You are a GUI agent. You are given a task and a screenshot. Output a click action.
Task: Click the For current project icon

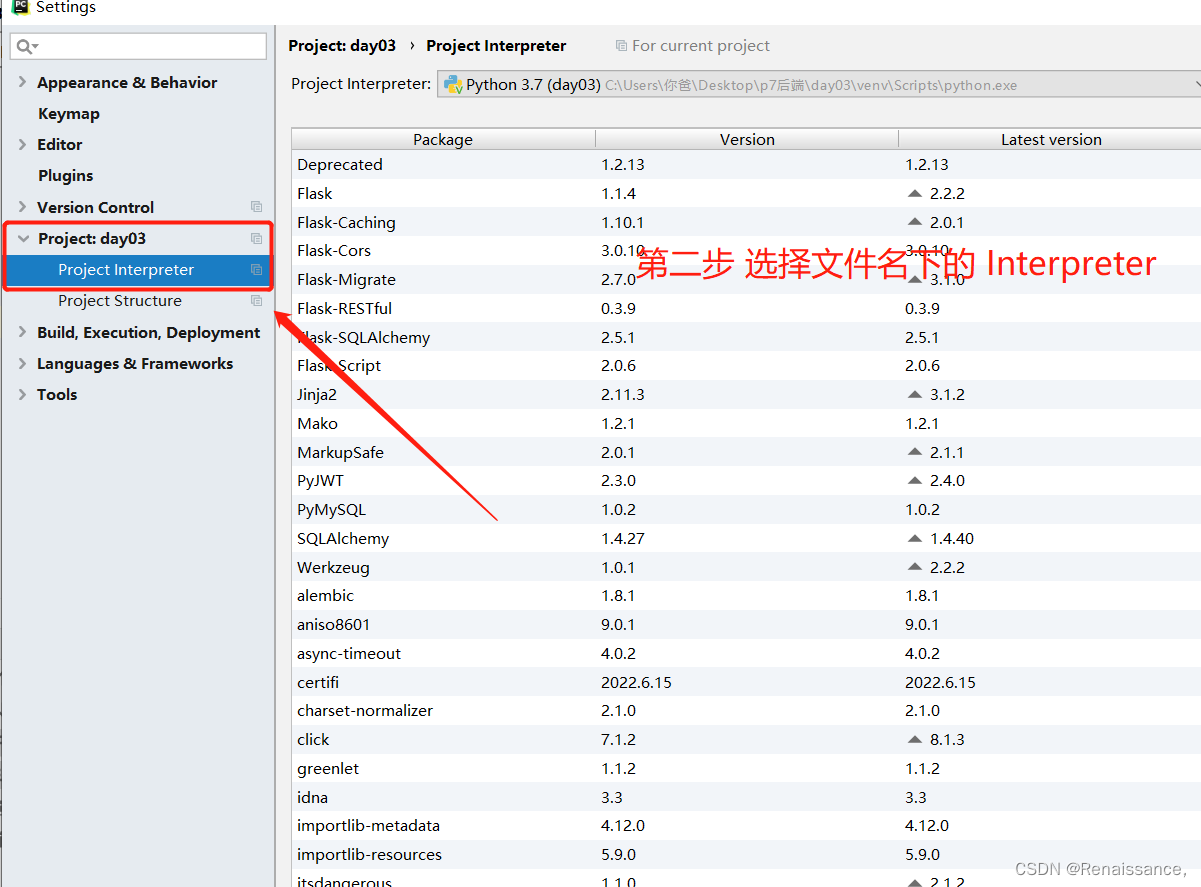[x=621, y=46]
